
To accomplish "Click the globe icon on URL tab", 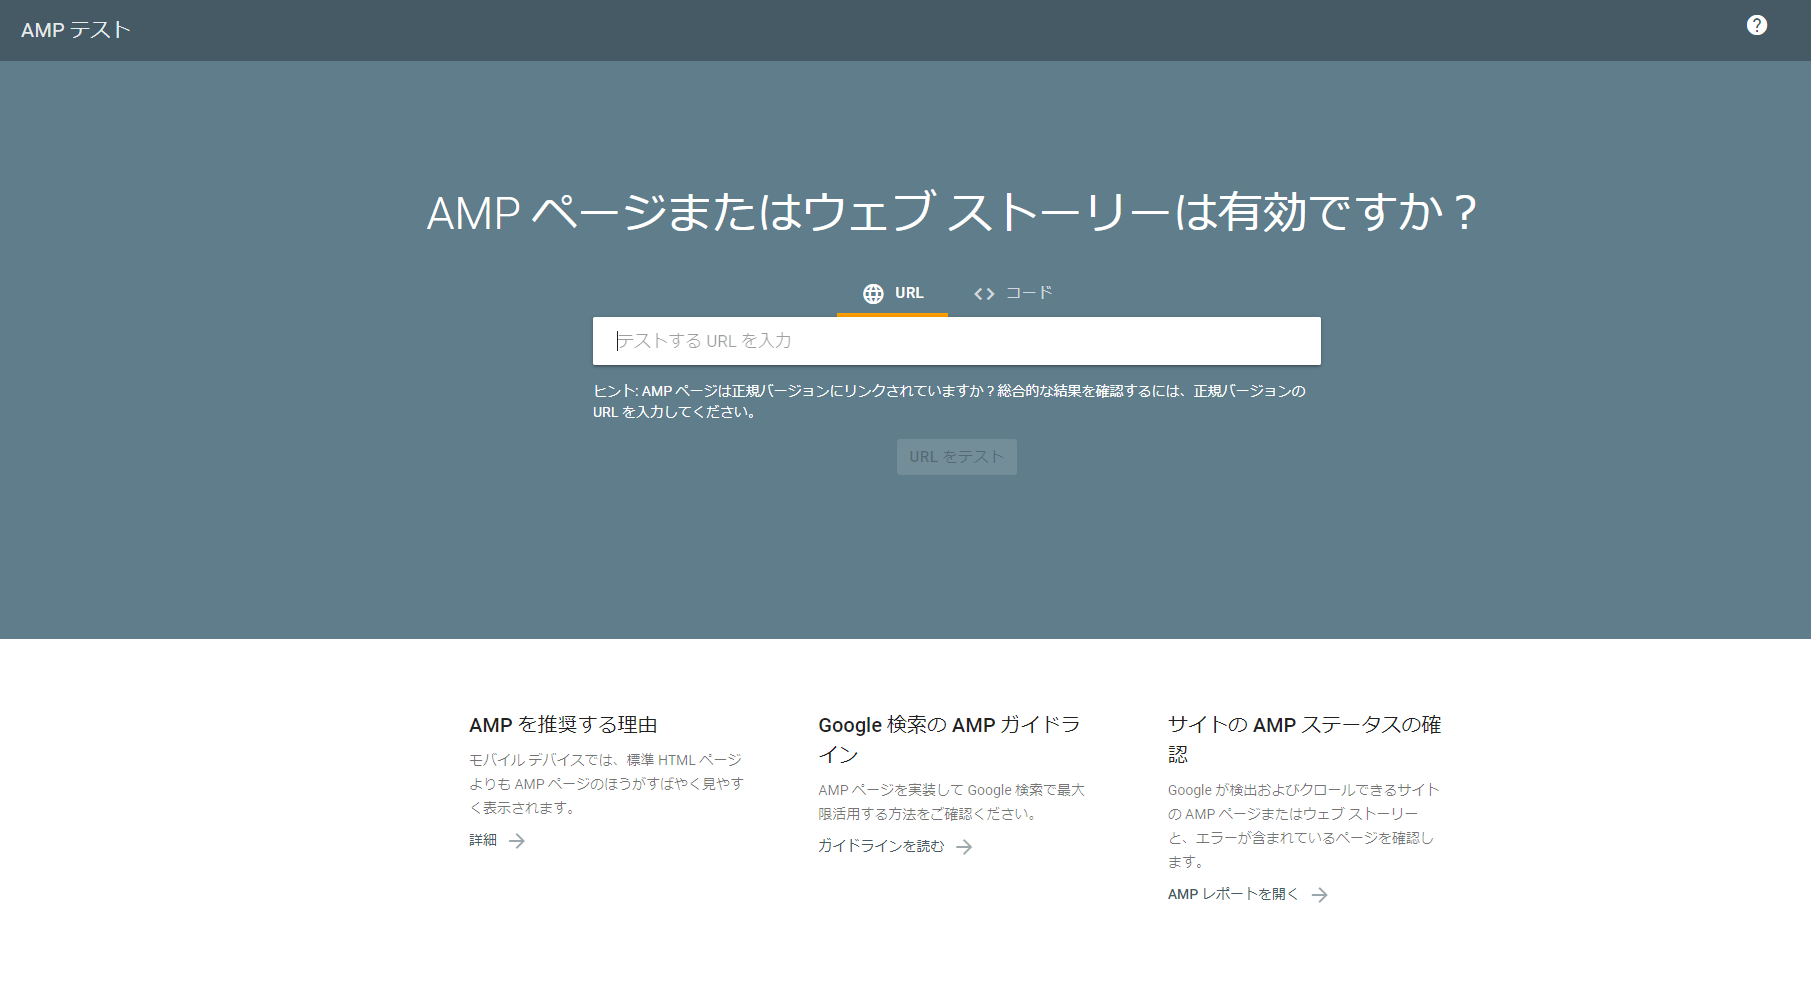I will (873, 293).
